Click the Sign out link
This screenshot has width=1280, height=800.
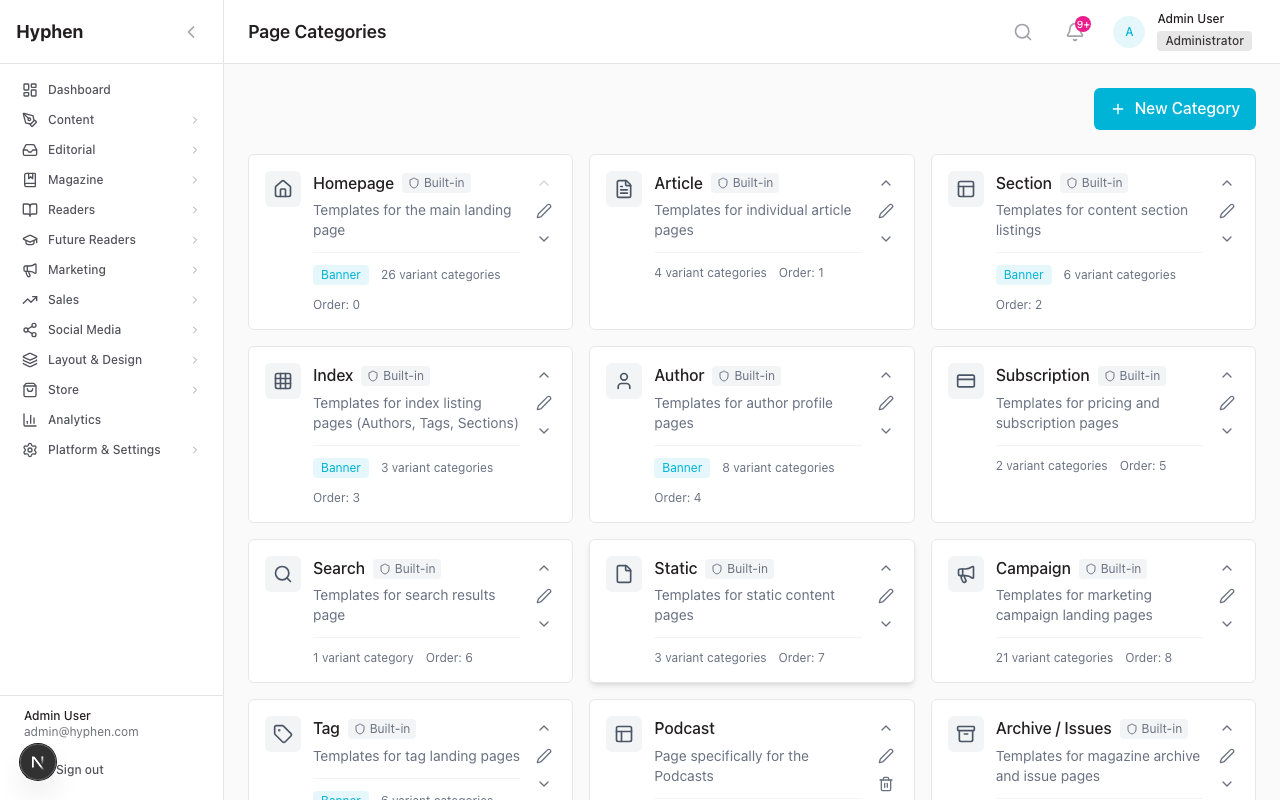81,769
